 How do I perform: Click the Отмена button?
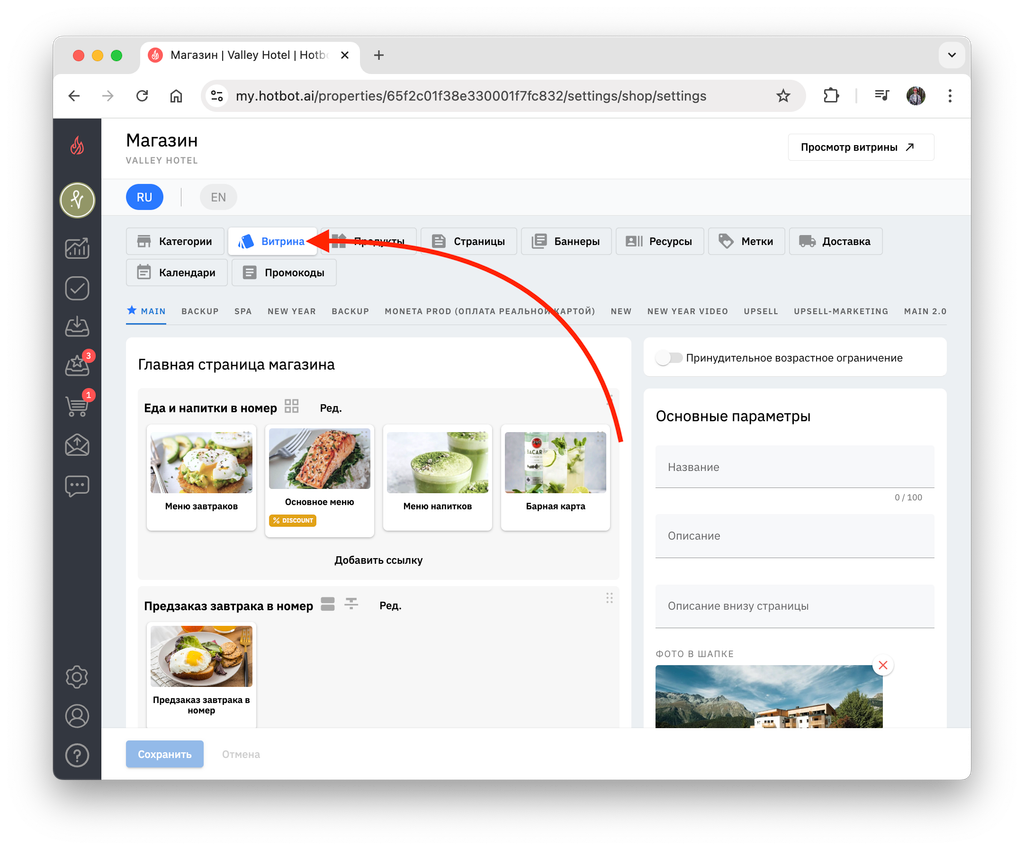pos(240,754)
